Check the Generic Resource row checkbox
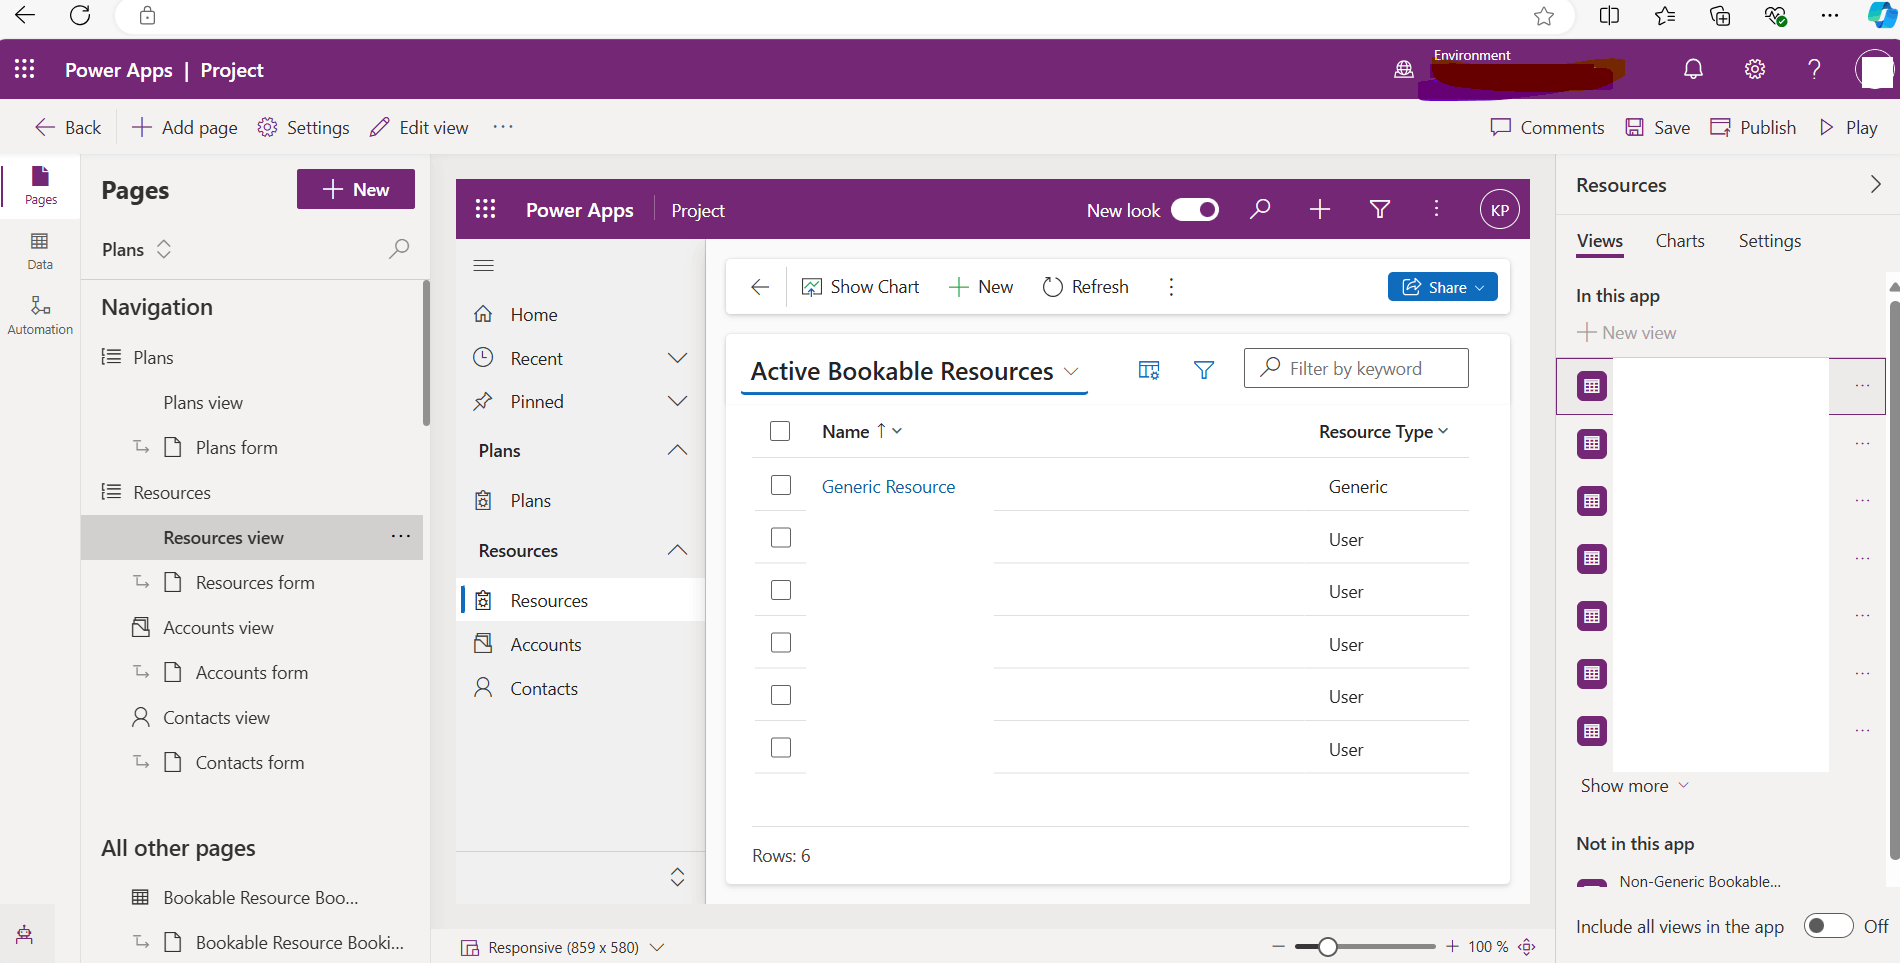 [781, 485]
